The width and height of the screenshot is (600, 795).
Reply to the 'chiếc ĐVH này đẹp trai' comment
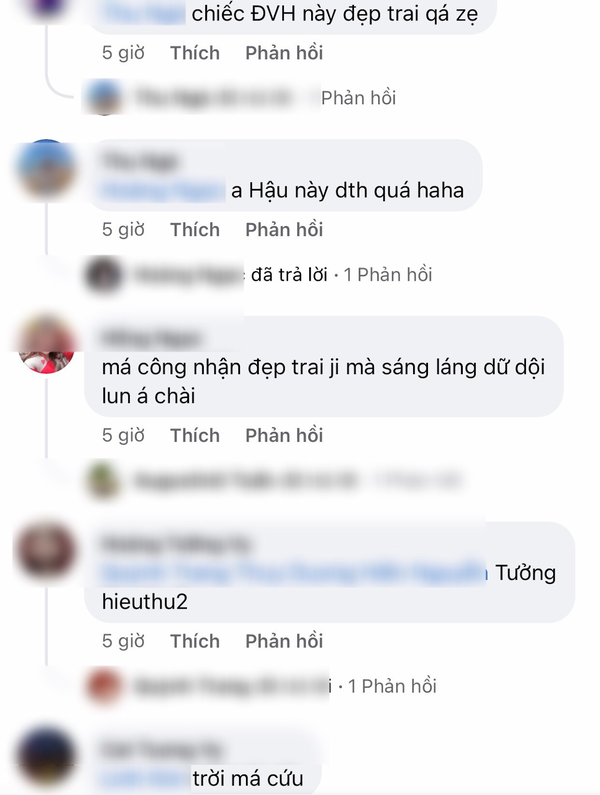click(284, 53)
